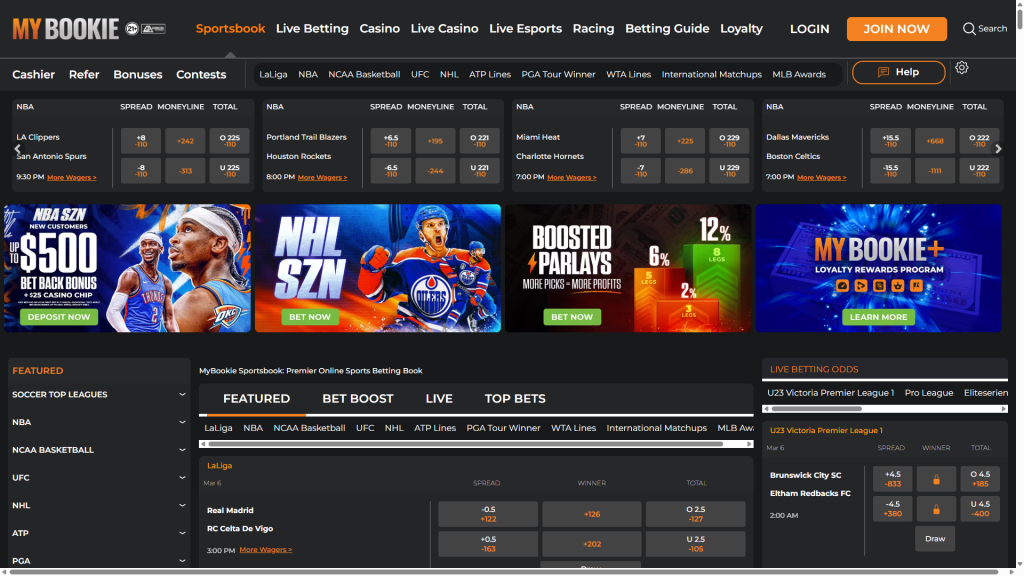The width and height of the screenshot is (1024, 576).
Task: Open the Live Esports menu item
Action: tap(525, 28)
